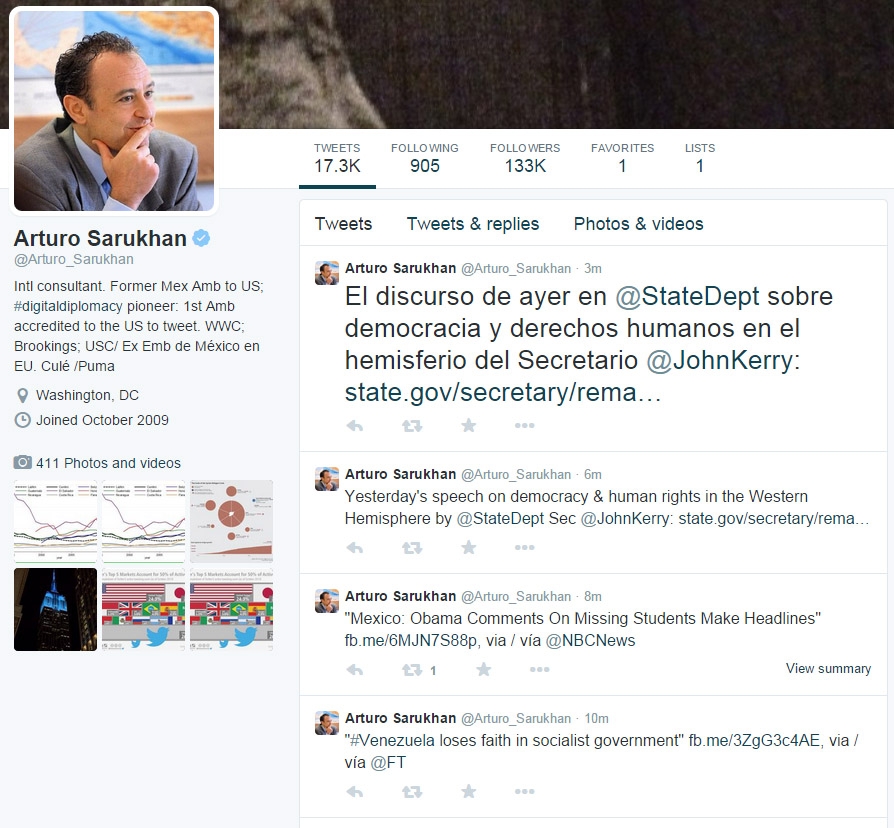Image resolution: width=894 pixels, height=828 pixels.
Task: Favorite the 3m El discurso tweet
Action: pos(469,425)
